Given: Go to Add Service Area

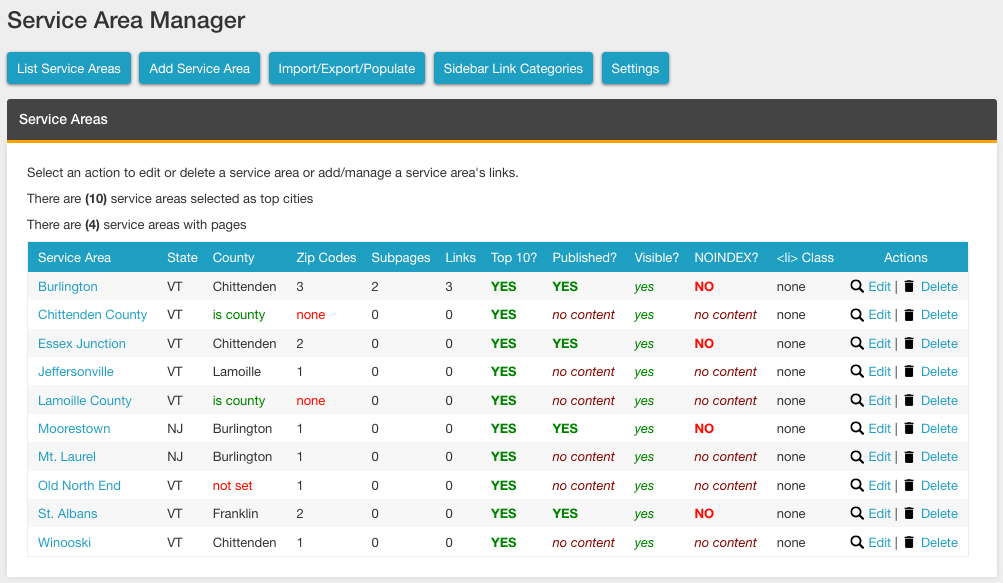Looking at the screenshot, I should click(199, 69).
